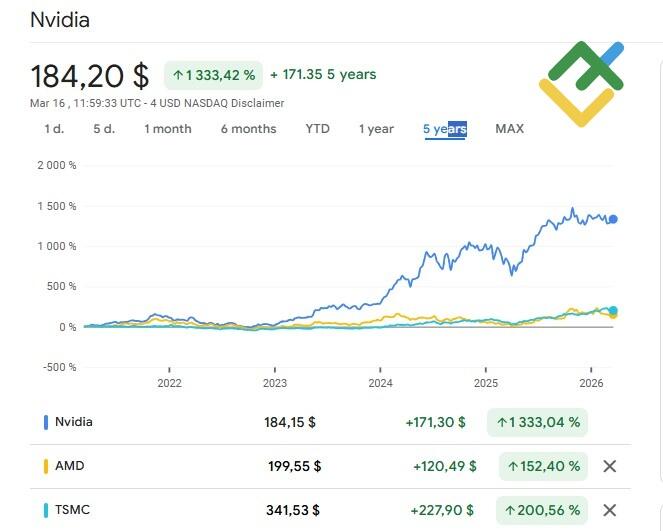Click the TSMC comparison row name
This screenshot has height=531, width=663.
72,510
